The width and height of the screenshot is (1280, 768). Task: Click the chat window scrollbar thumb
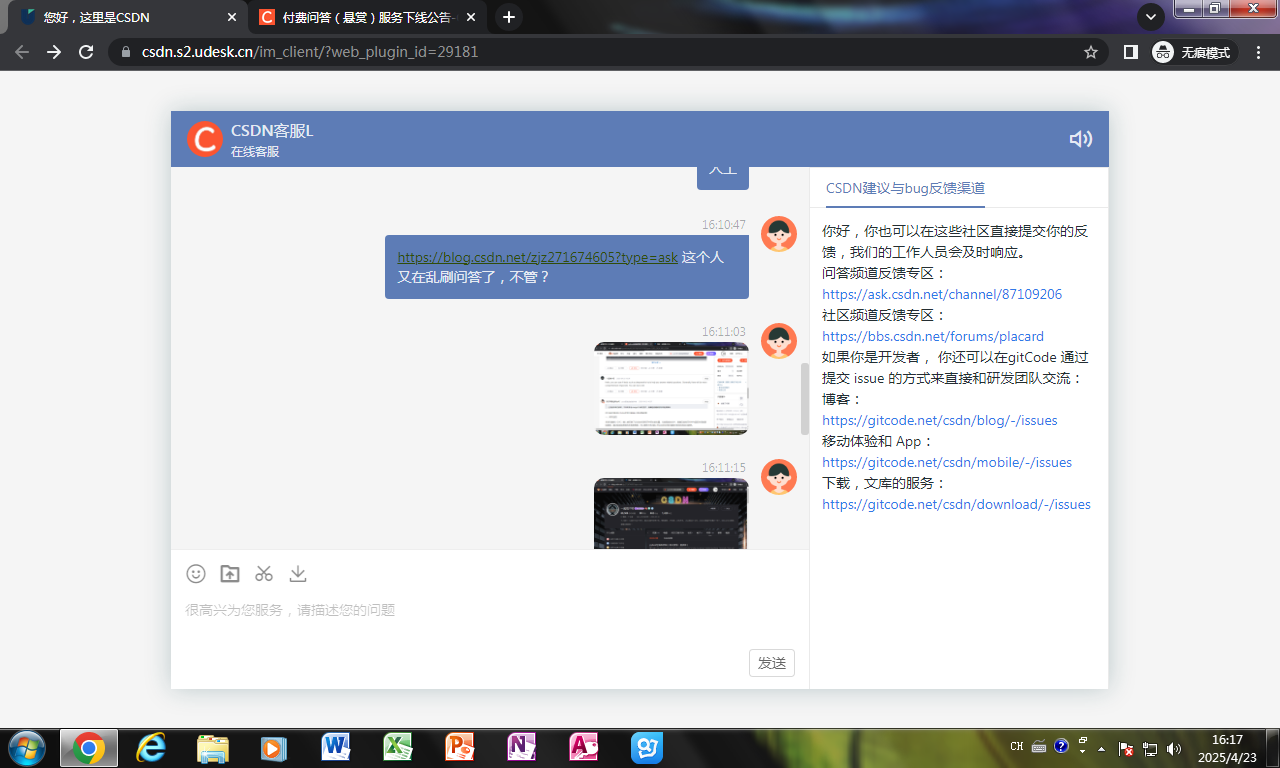coord(805,398)
